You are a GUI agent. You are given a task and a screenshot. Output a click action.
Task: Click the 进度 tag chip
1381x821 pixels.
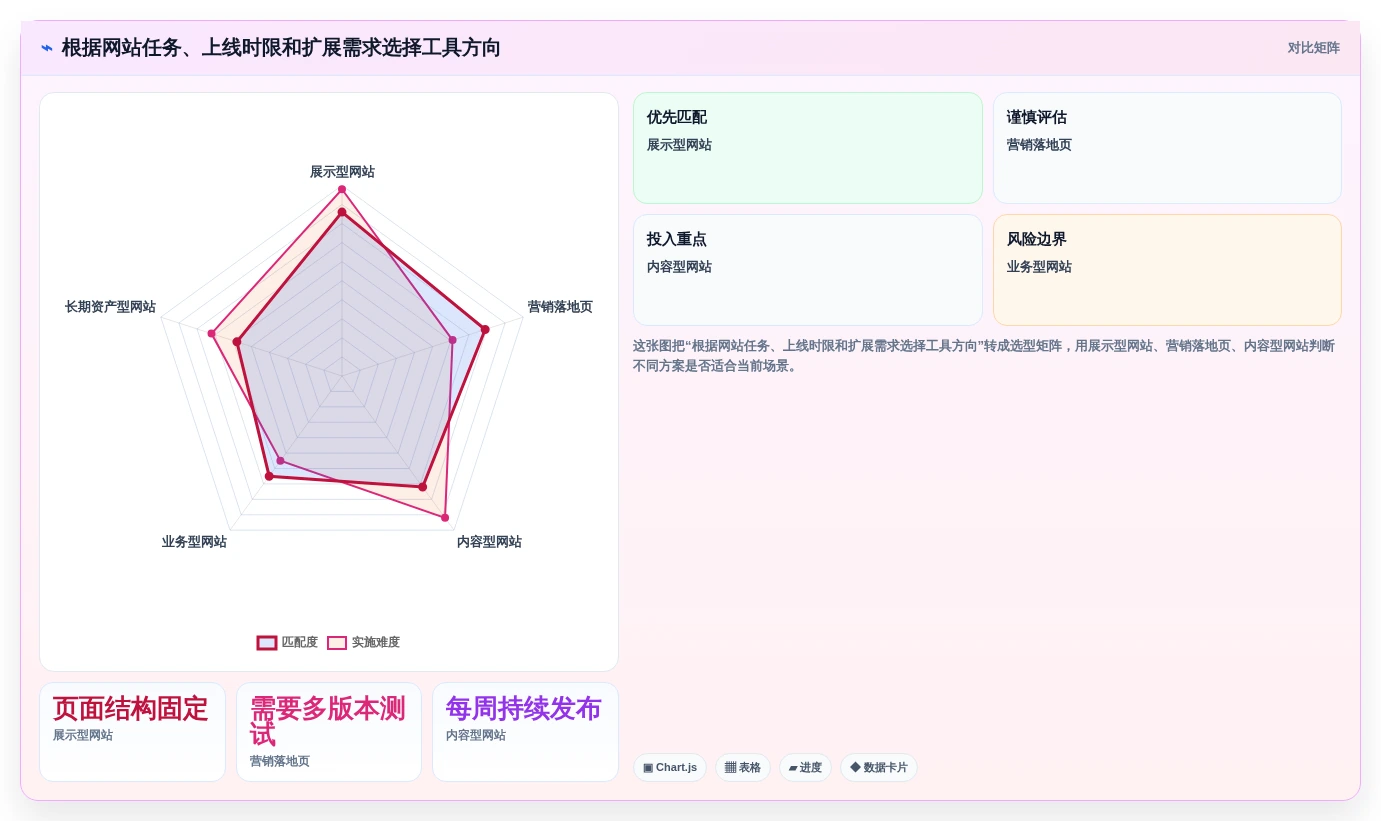pyautogui.click(x=805, y=767)
